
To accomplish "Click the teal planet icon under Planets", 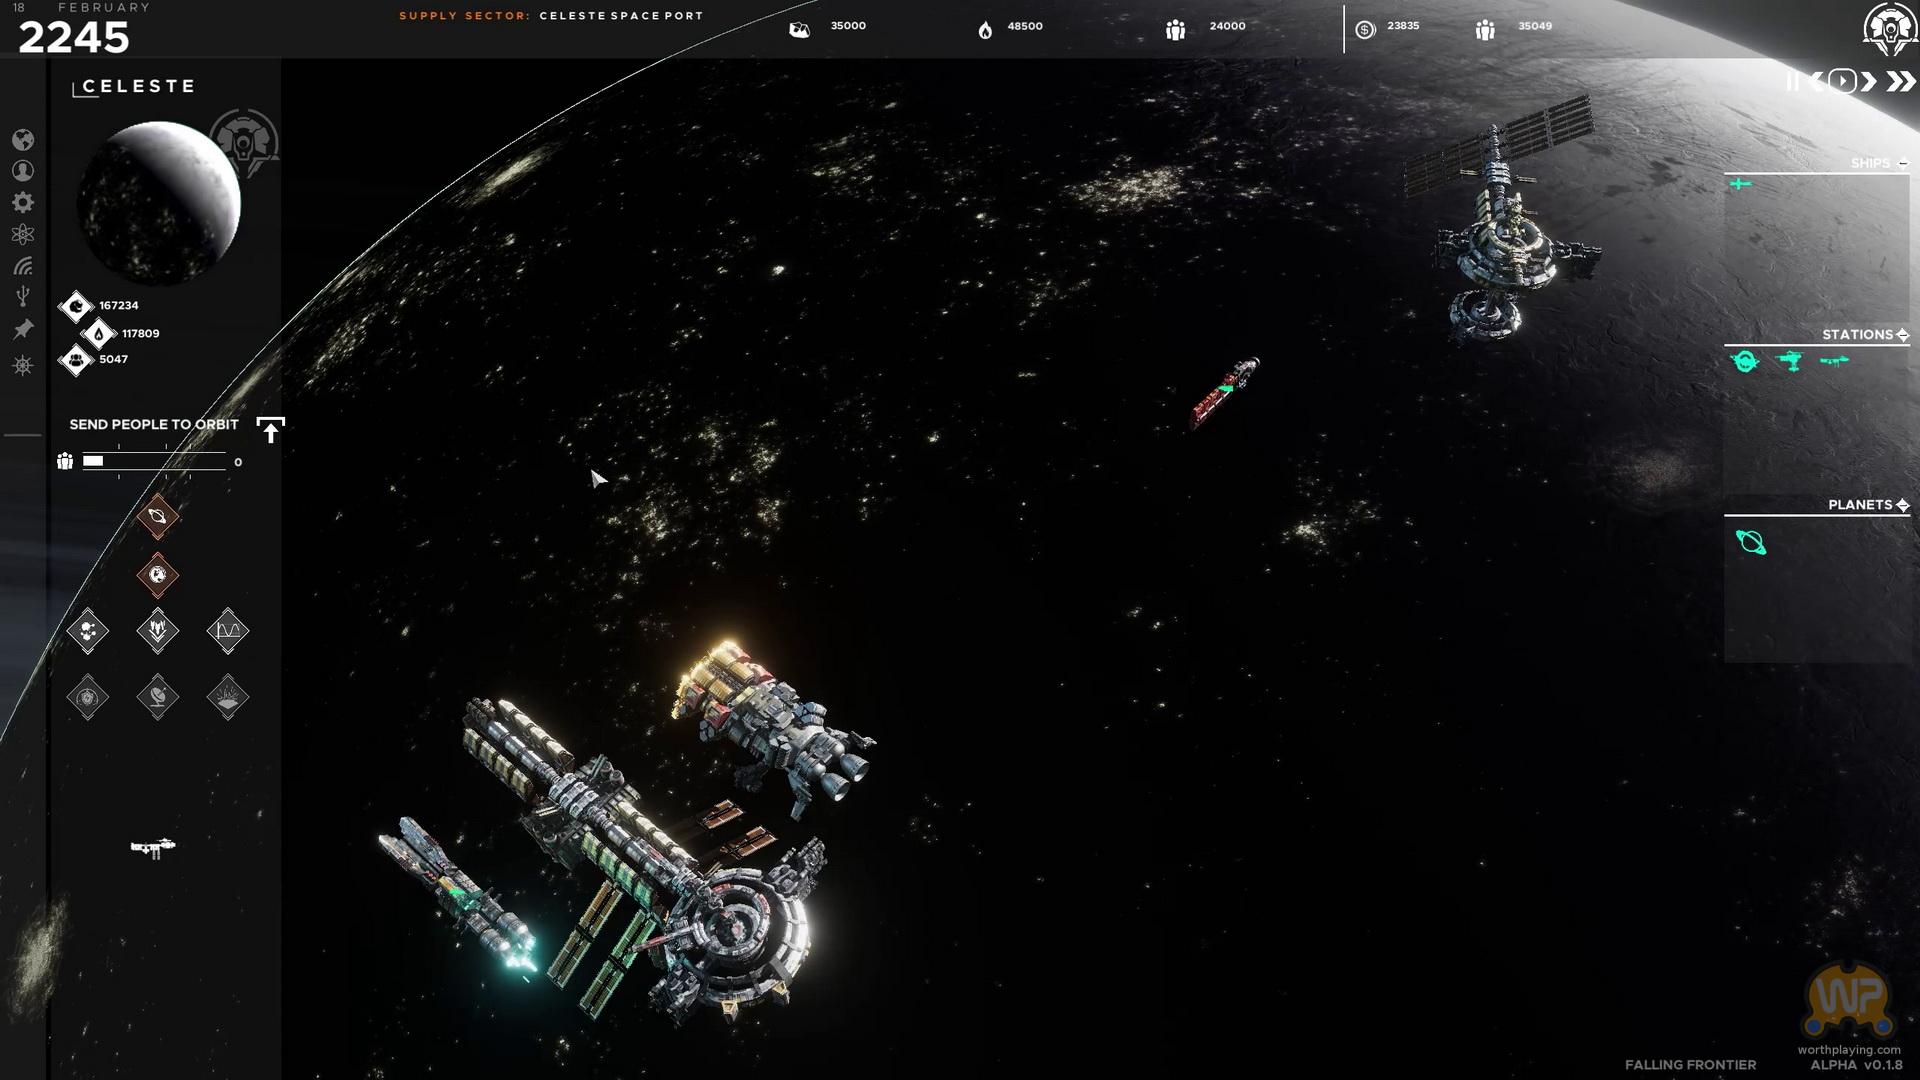I will (x=1751, y=543).
